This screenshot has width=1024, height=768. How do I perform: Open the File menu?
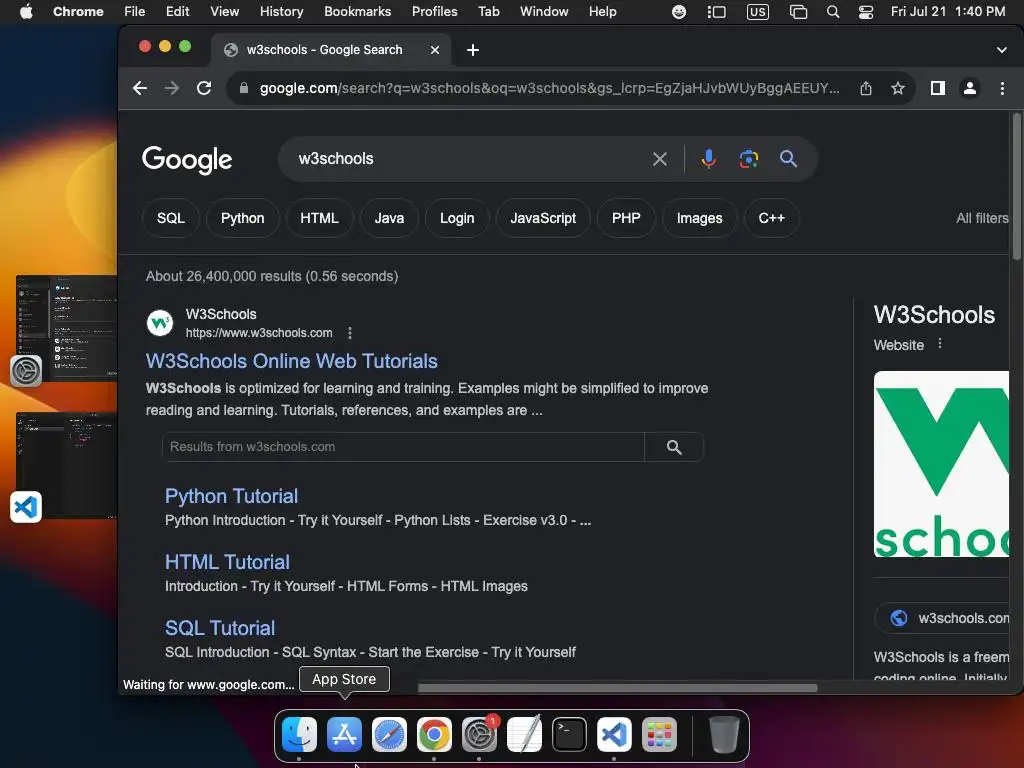coord(135,12)
